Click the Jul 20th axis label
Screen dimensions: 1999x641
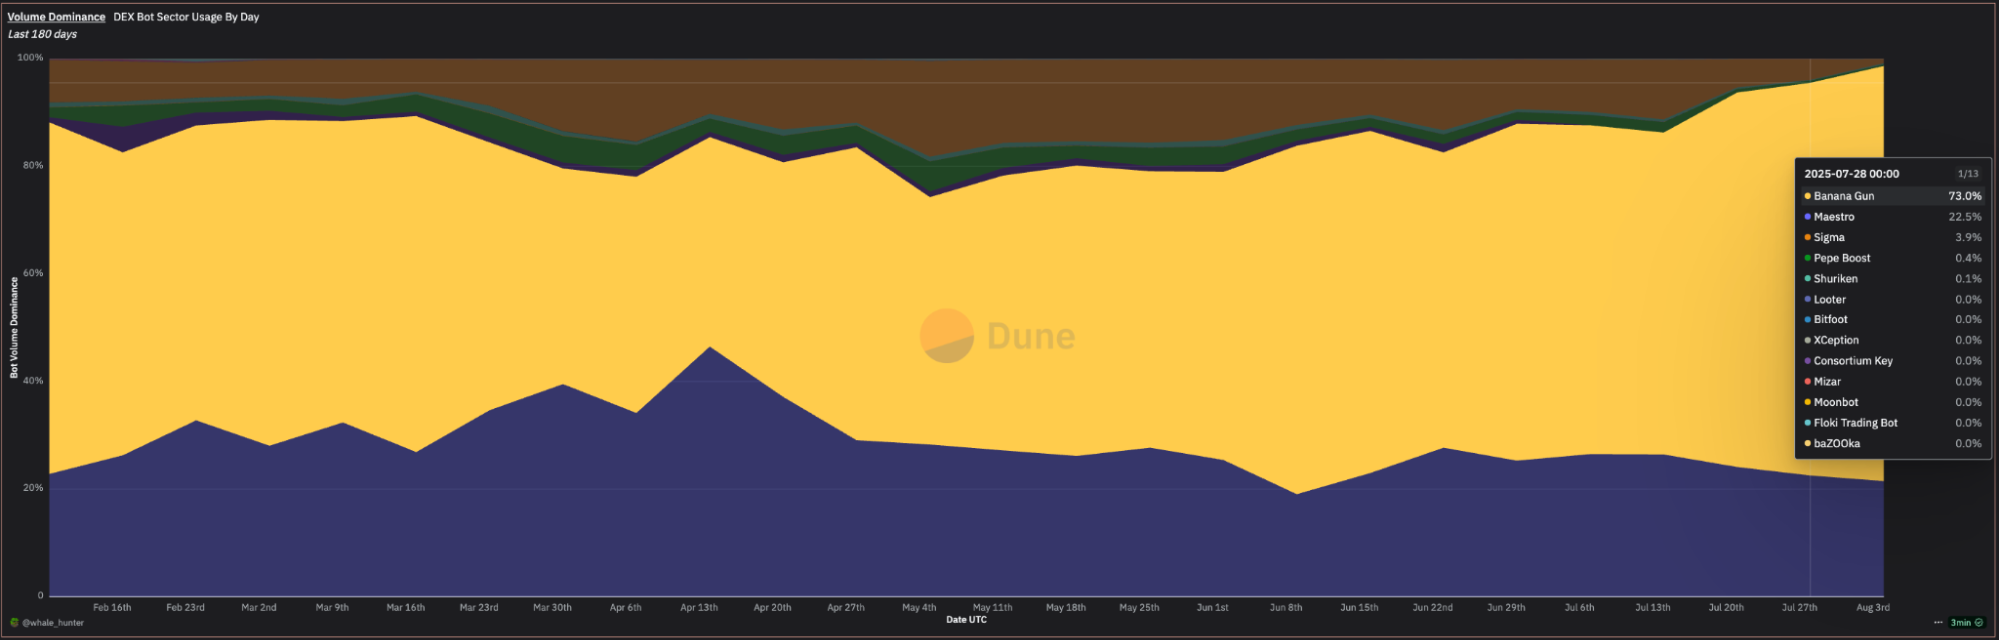[x=1726, y=608]
